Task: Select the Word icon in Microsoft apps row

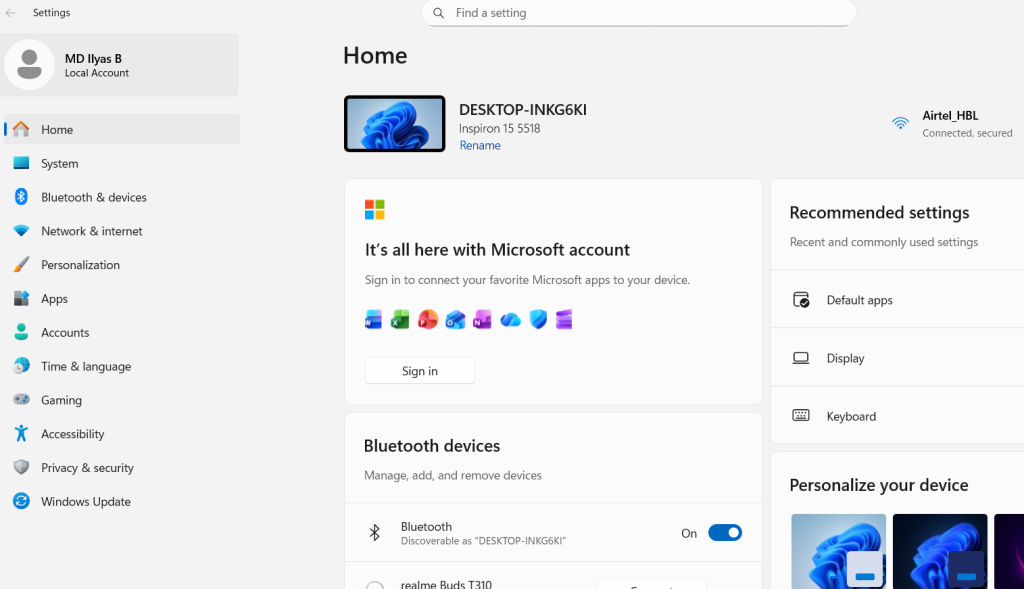Action: (x=373, y=319)
